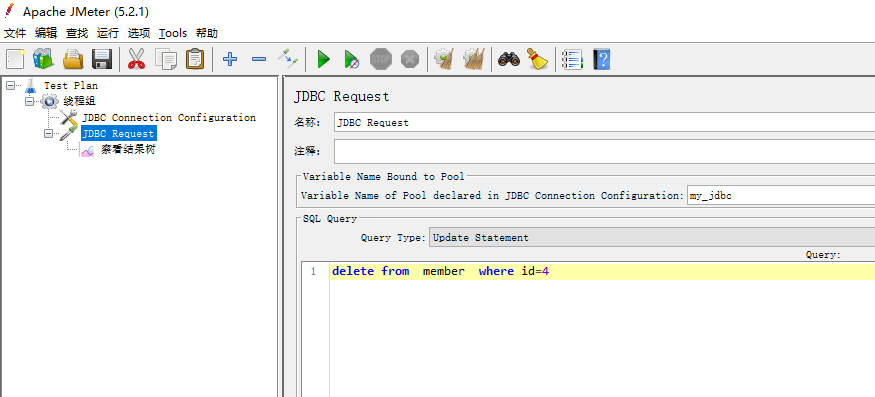The width and height of the screenshot is (875, 397).
Task: Open the 编辑 menu
Action: click(46, 34)
